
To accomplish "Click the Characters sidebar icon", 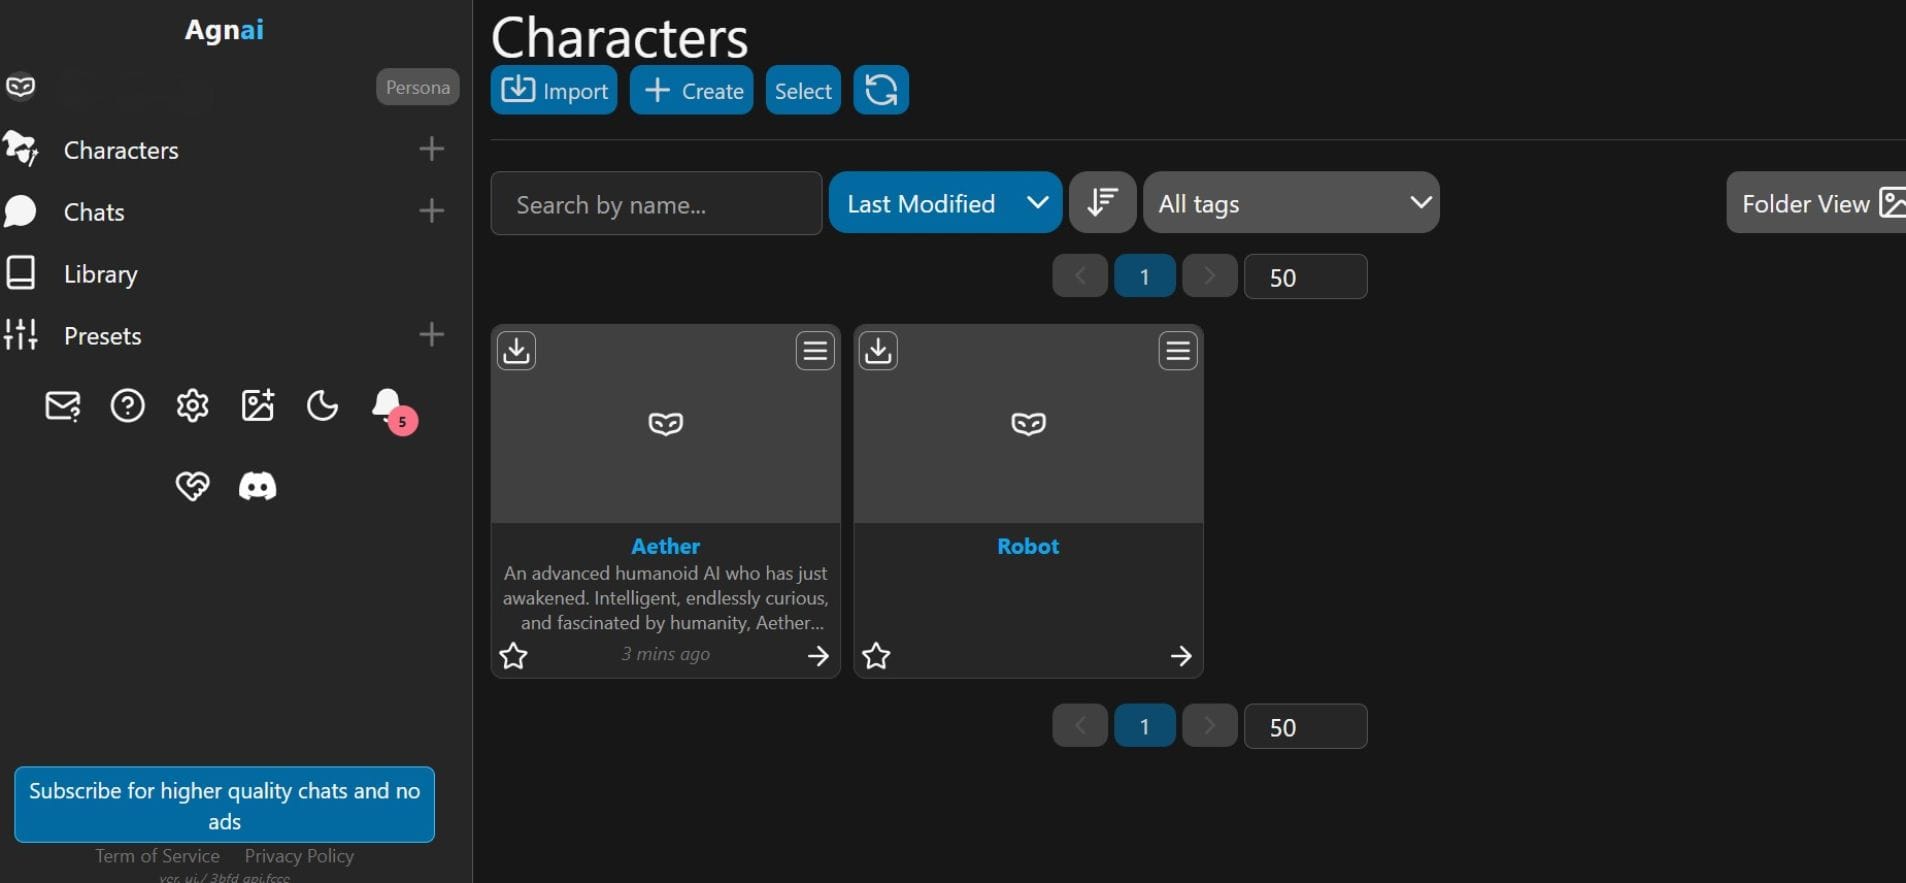I will [x=20, y=149].
